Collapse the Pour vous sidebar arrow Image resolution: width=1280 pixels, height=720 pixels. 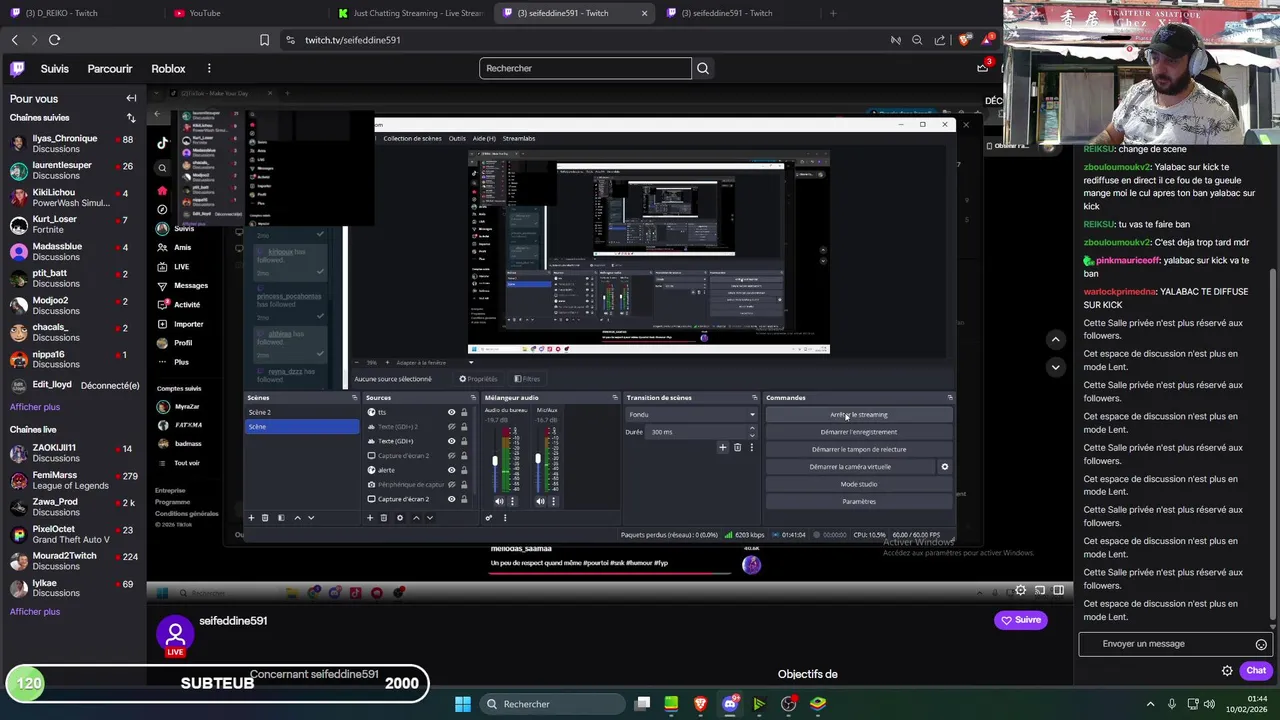click(x=131, y=98)
